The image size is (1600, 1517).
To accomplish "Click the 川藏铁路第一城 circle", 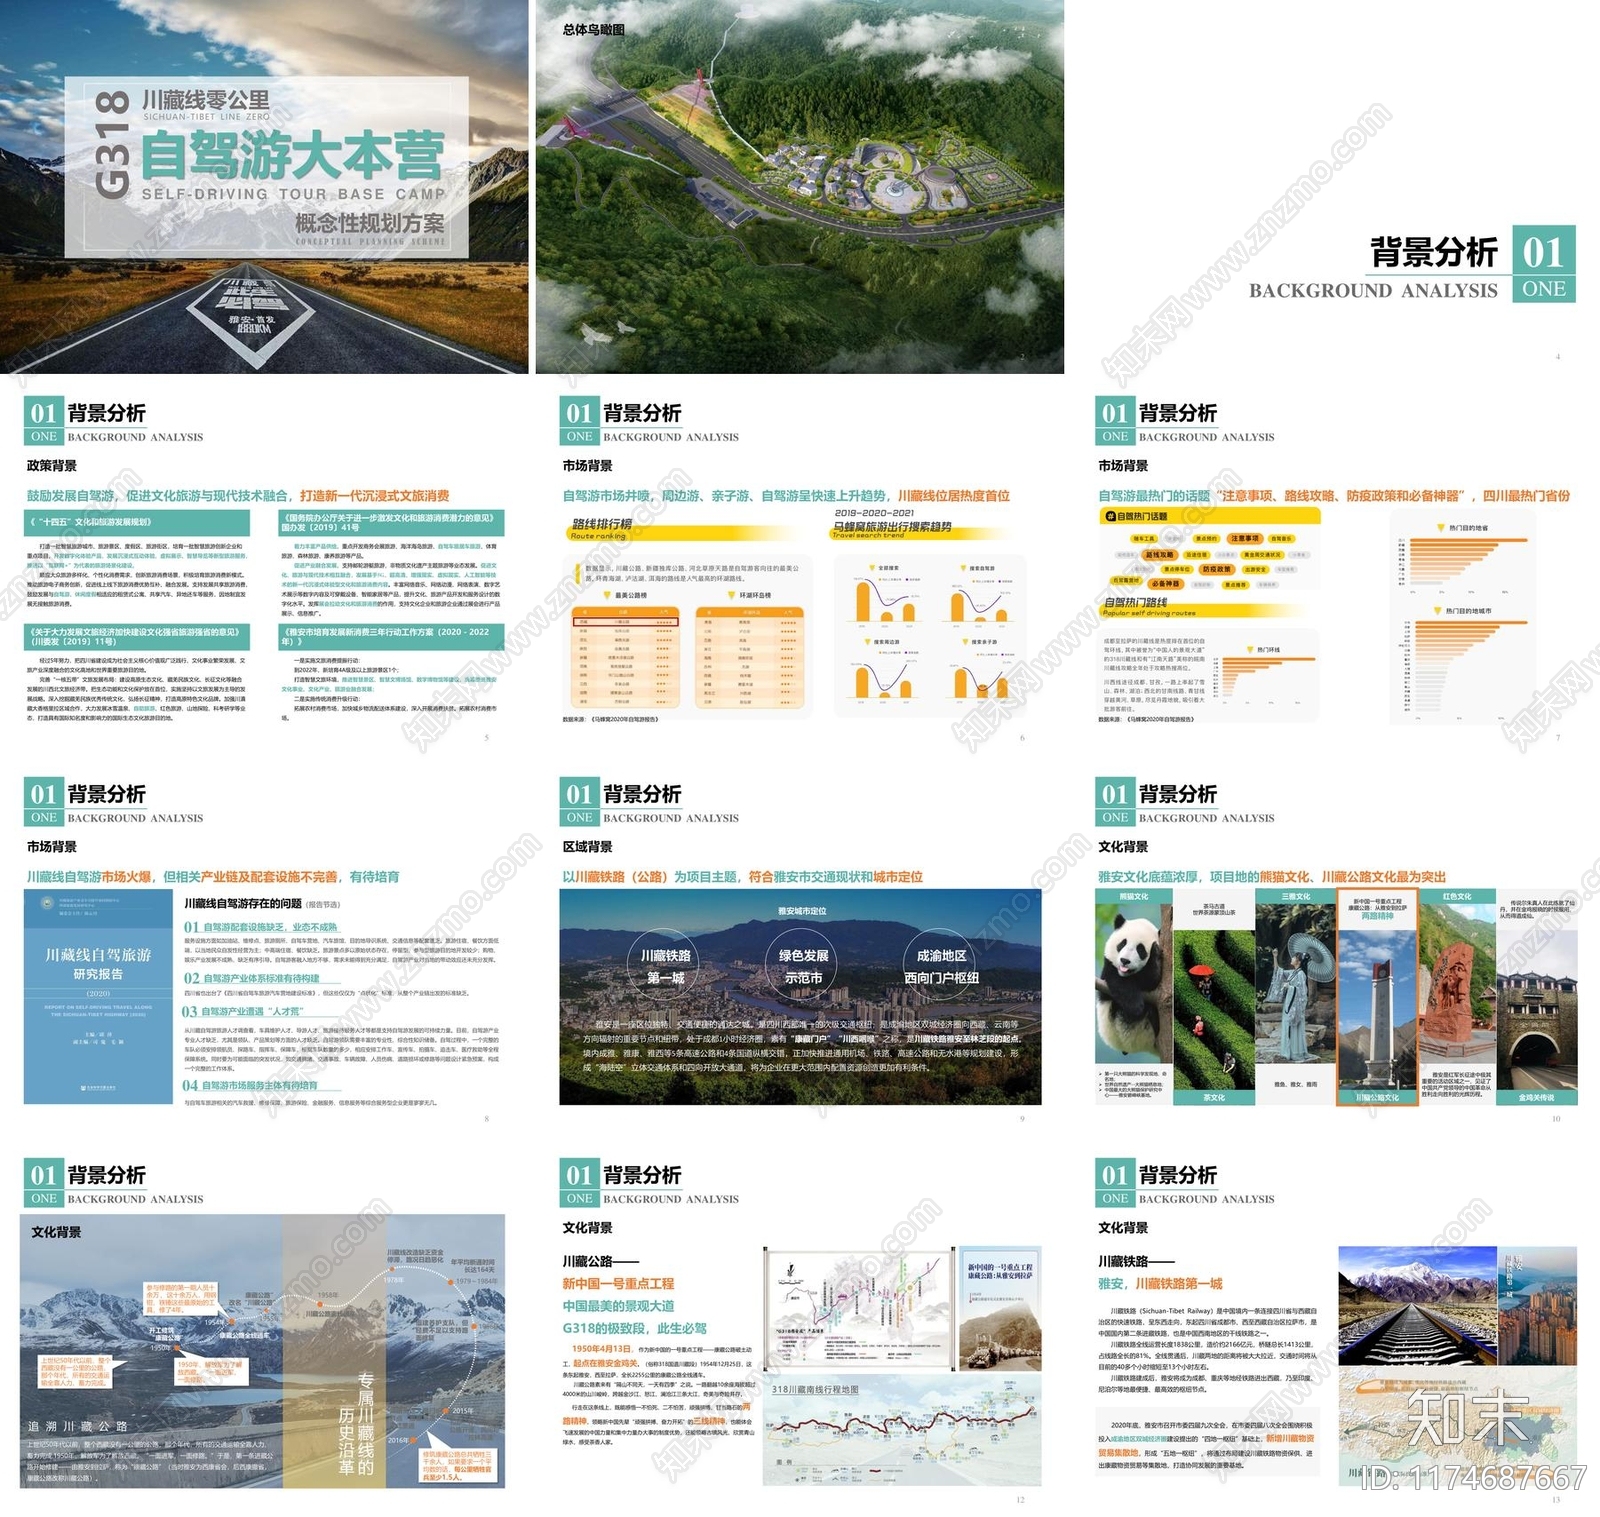I will tap(666, 966).
